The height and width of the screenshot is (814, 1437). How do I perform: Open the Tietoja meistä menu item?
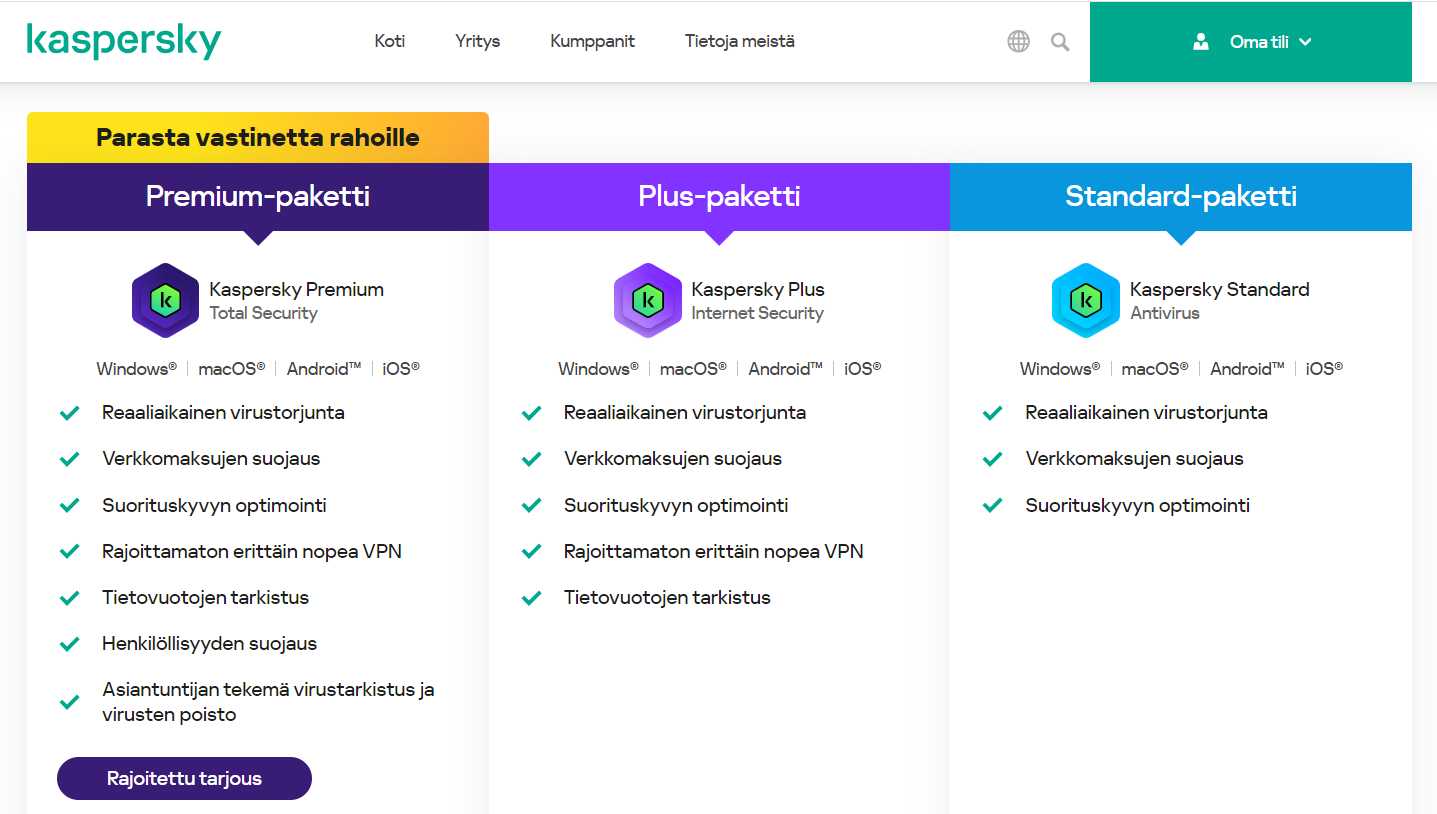coord(740,41)
